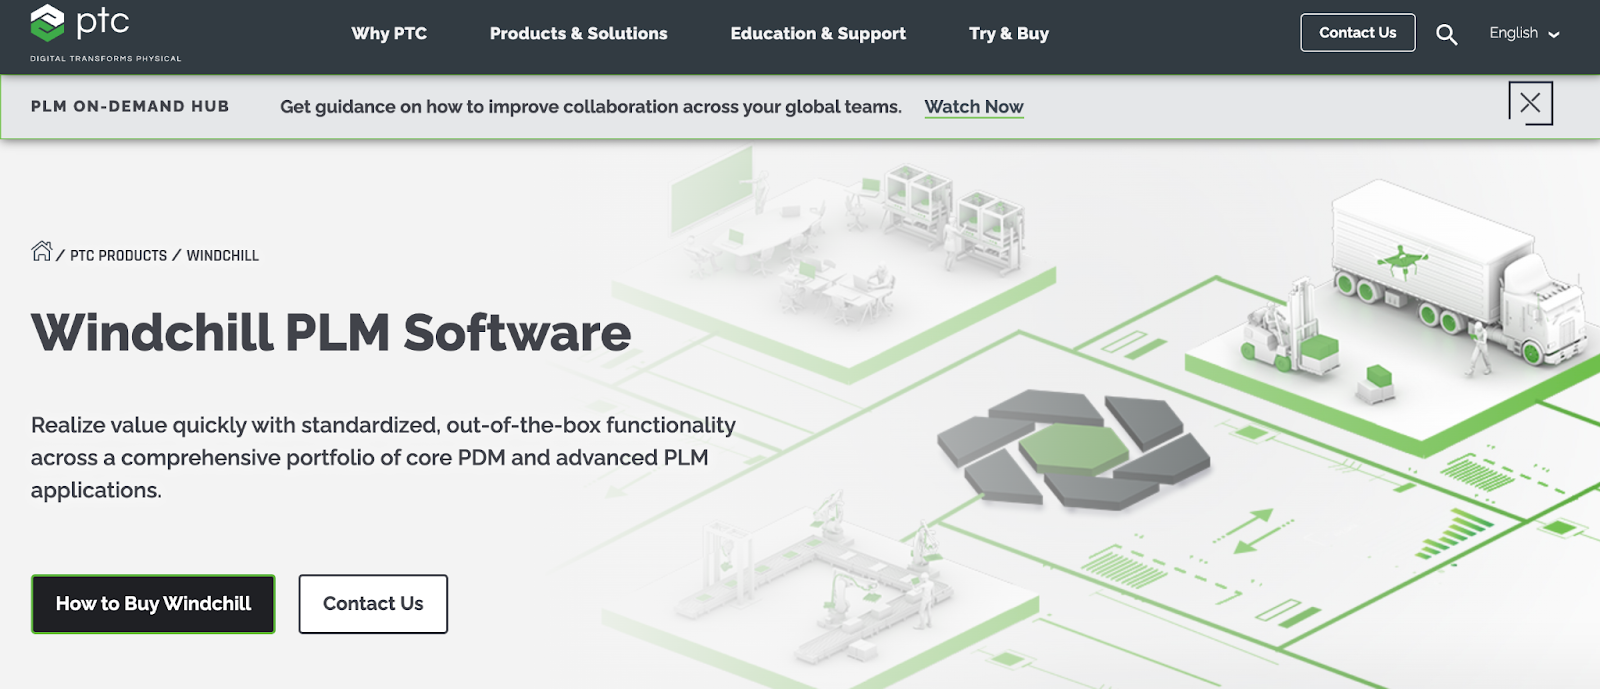This screenshot has height=689, width=1600.
Task: Open the search magnifier icon
Action: pyautogui.click(x=1446, y=34)
